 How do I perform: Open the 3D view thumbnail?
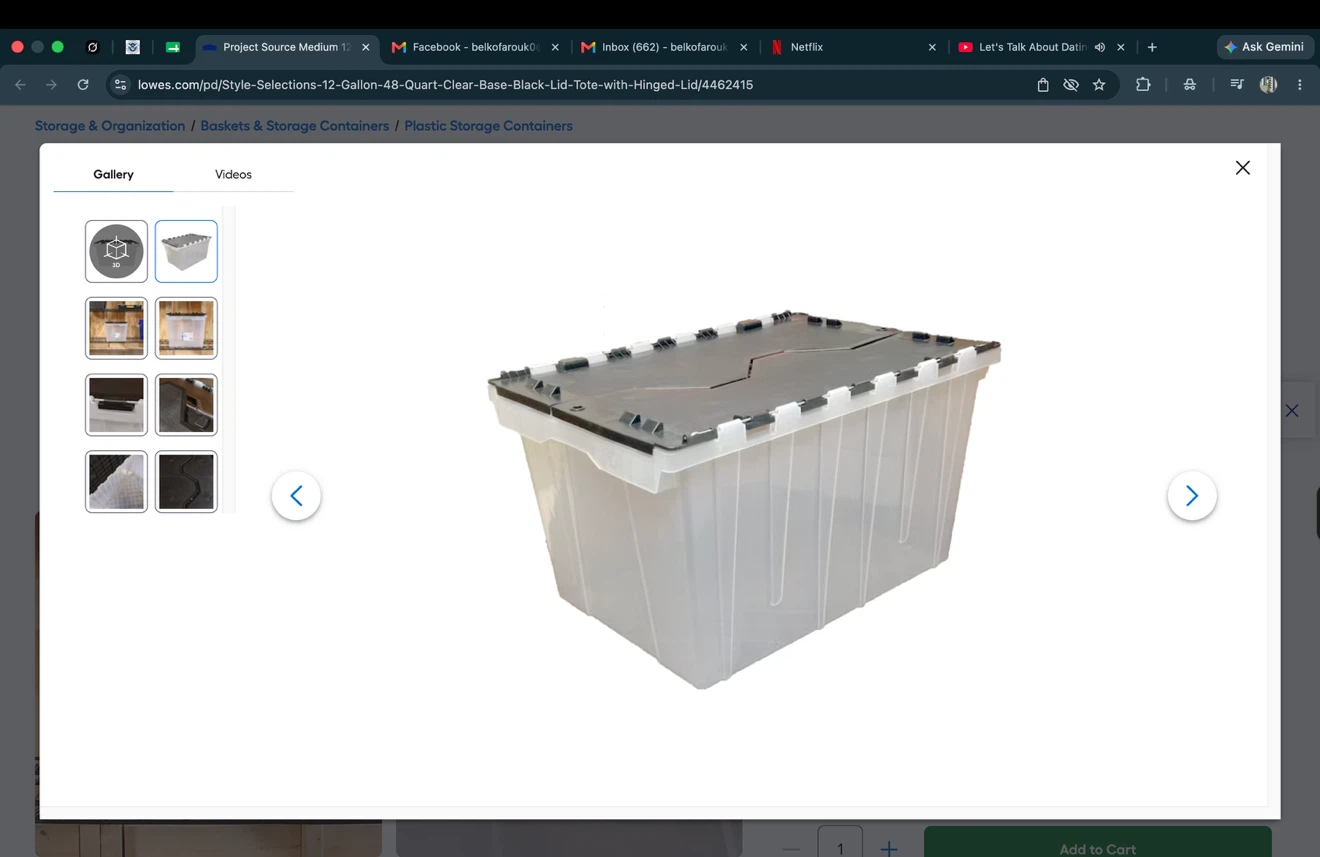tap(116, 251)
